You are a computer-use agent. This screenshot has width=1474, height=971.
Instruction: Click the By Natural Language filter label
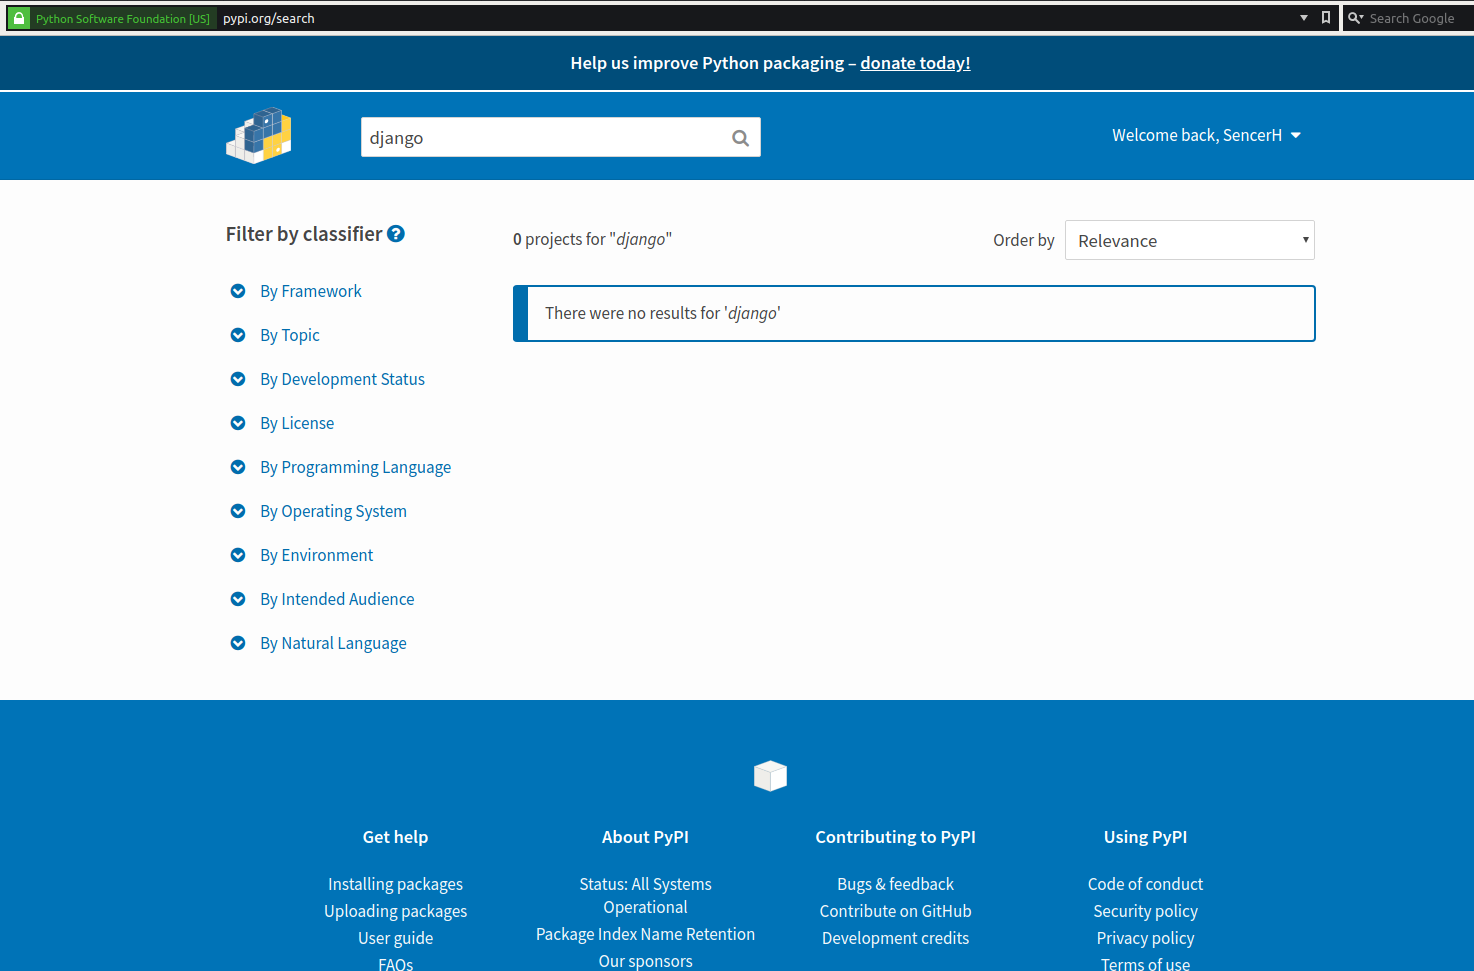pyautogui.click(x=333, y=643)
